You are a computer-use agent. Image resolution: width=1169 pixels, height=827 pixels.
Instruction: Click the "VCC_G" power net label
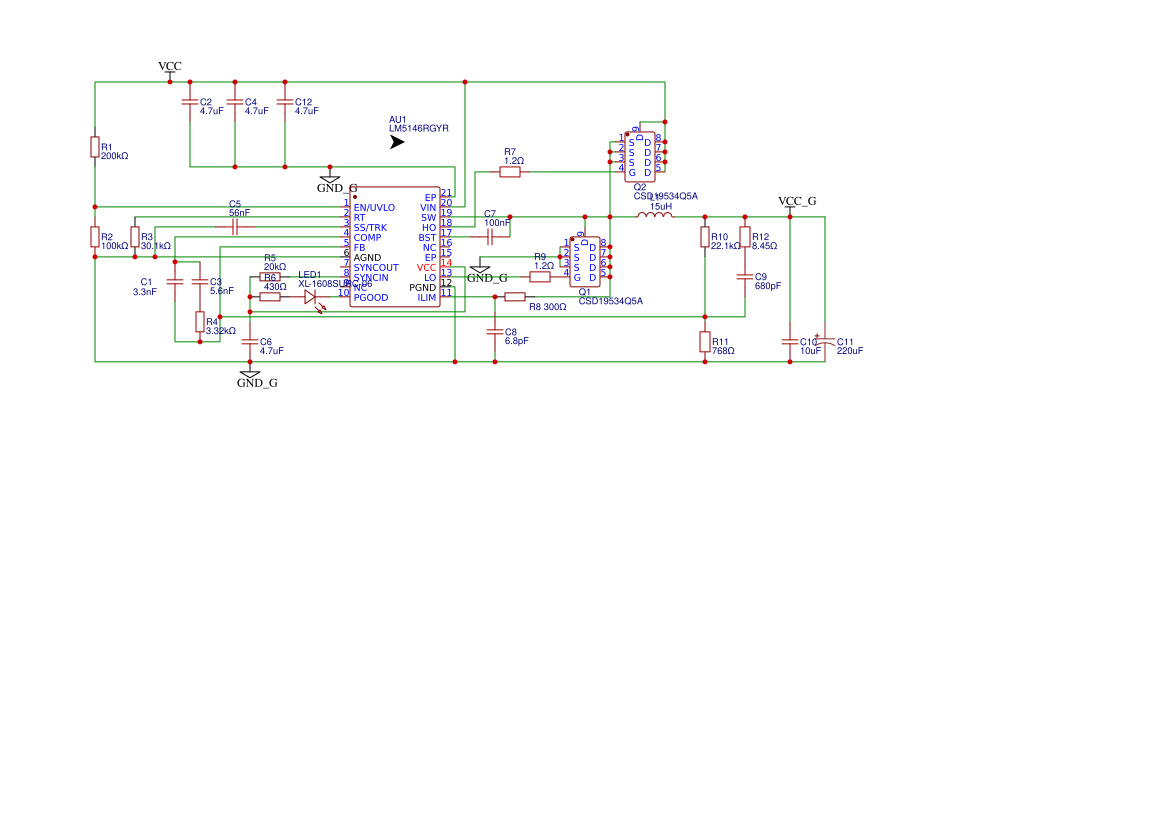coord(797,201)
